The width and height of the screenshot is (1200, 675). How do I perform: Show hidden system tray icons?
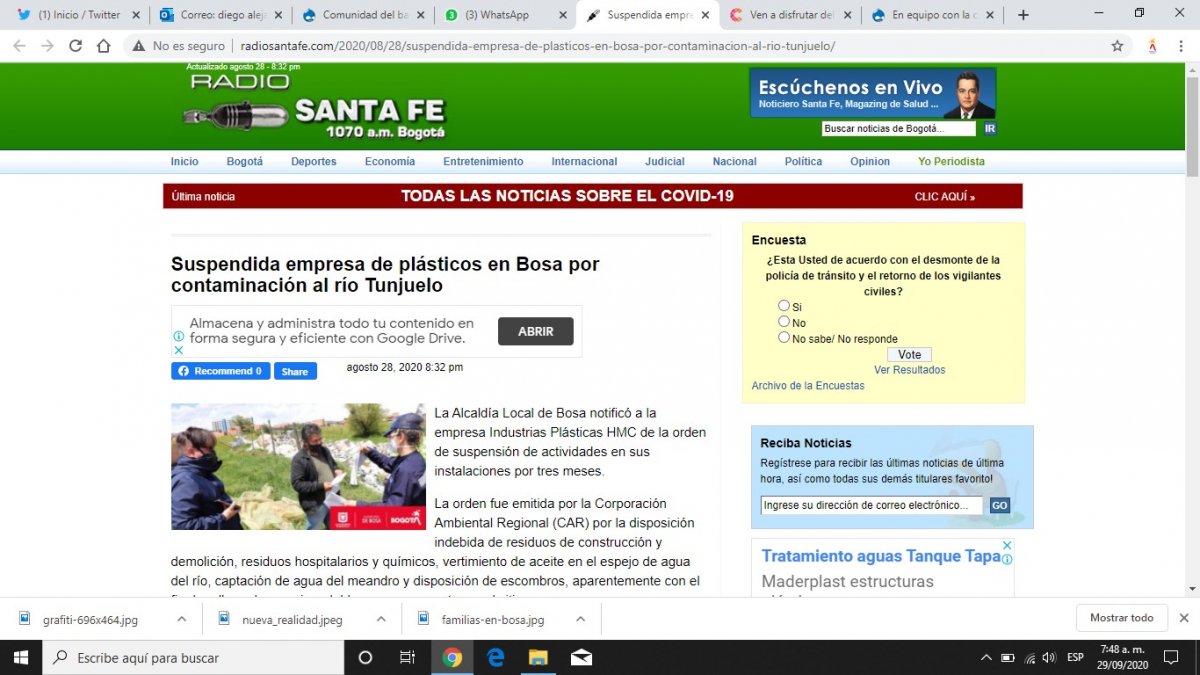[x=986, y=657]
